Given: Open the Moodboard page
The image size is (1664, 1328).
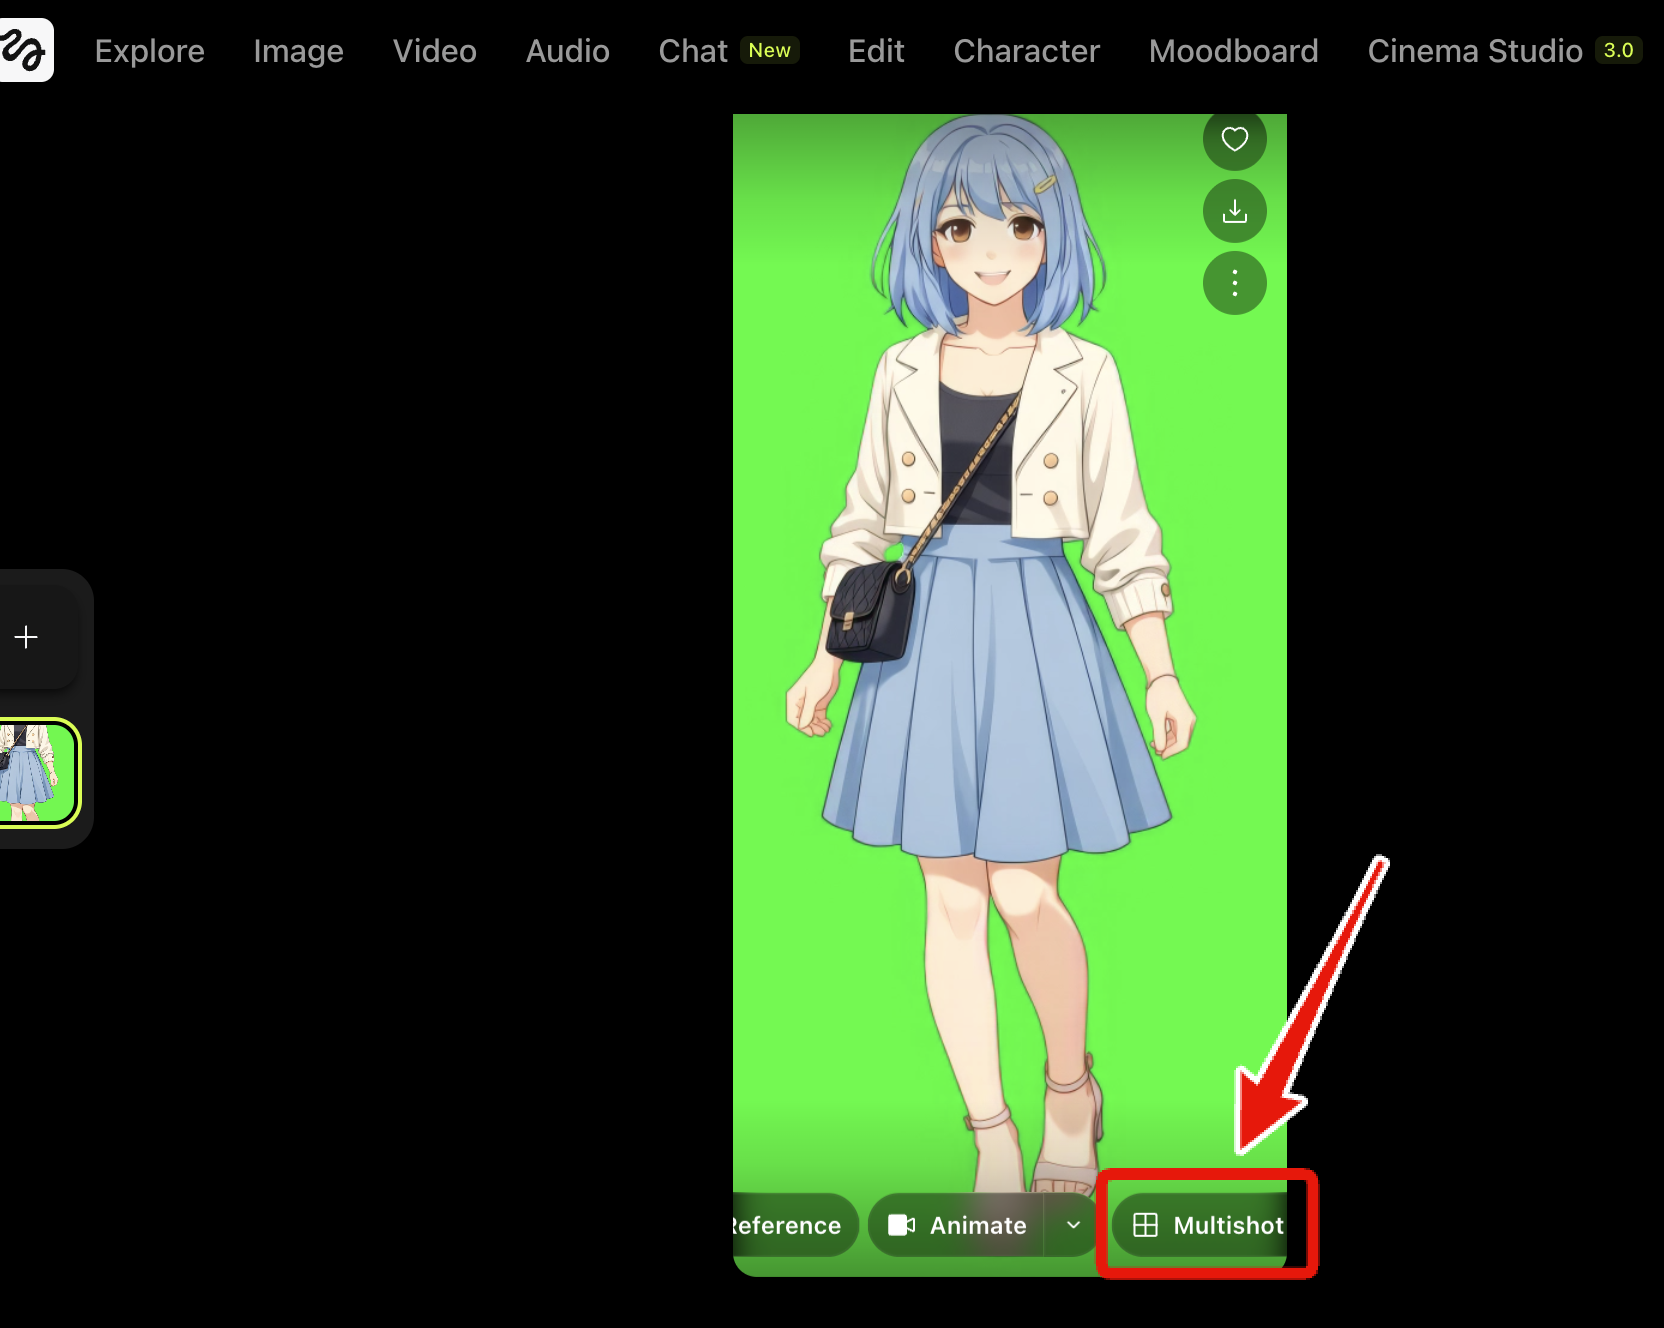Looking at the screenshot, I should [1233, 51].
